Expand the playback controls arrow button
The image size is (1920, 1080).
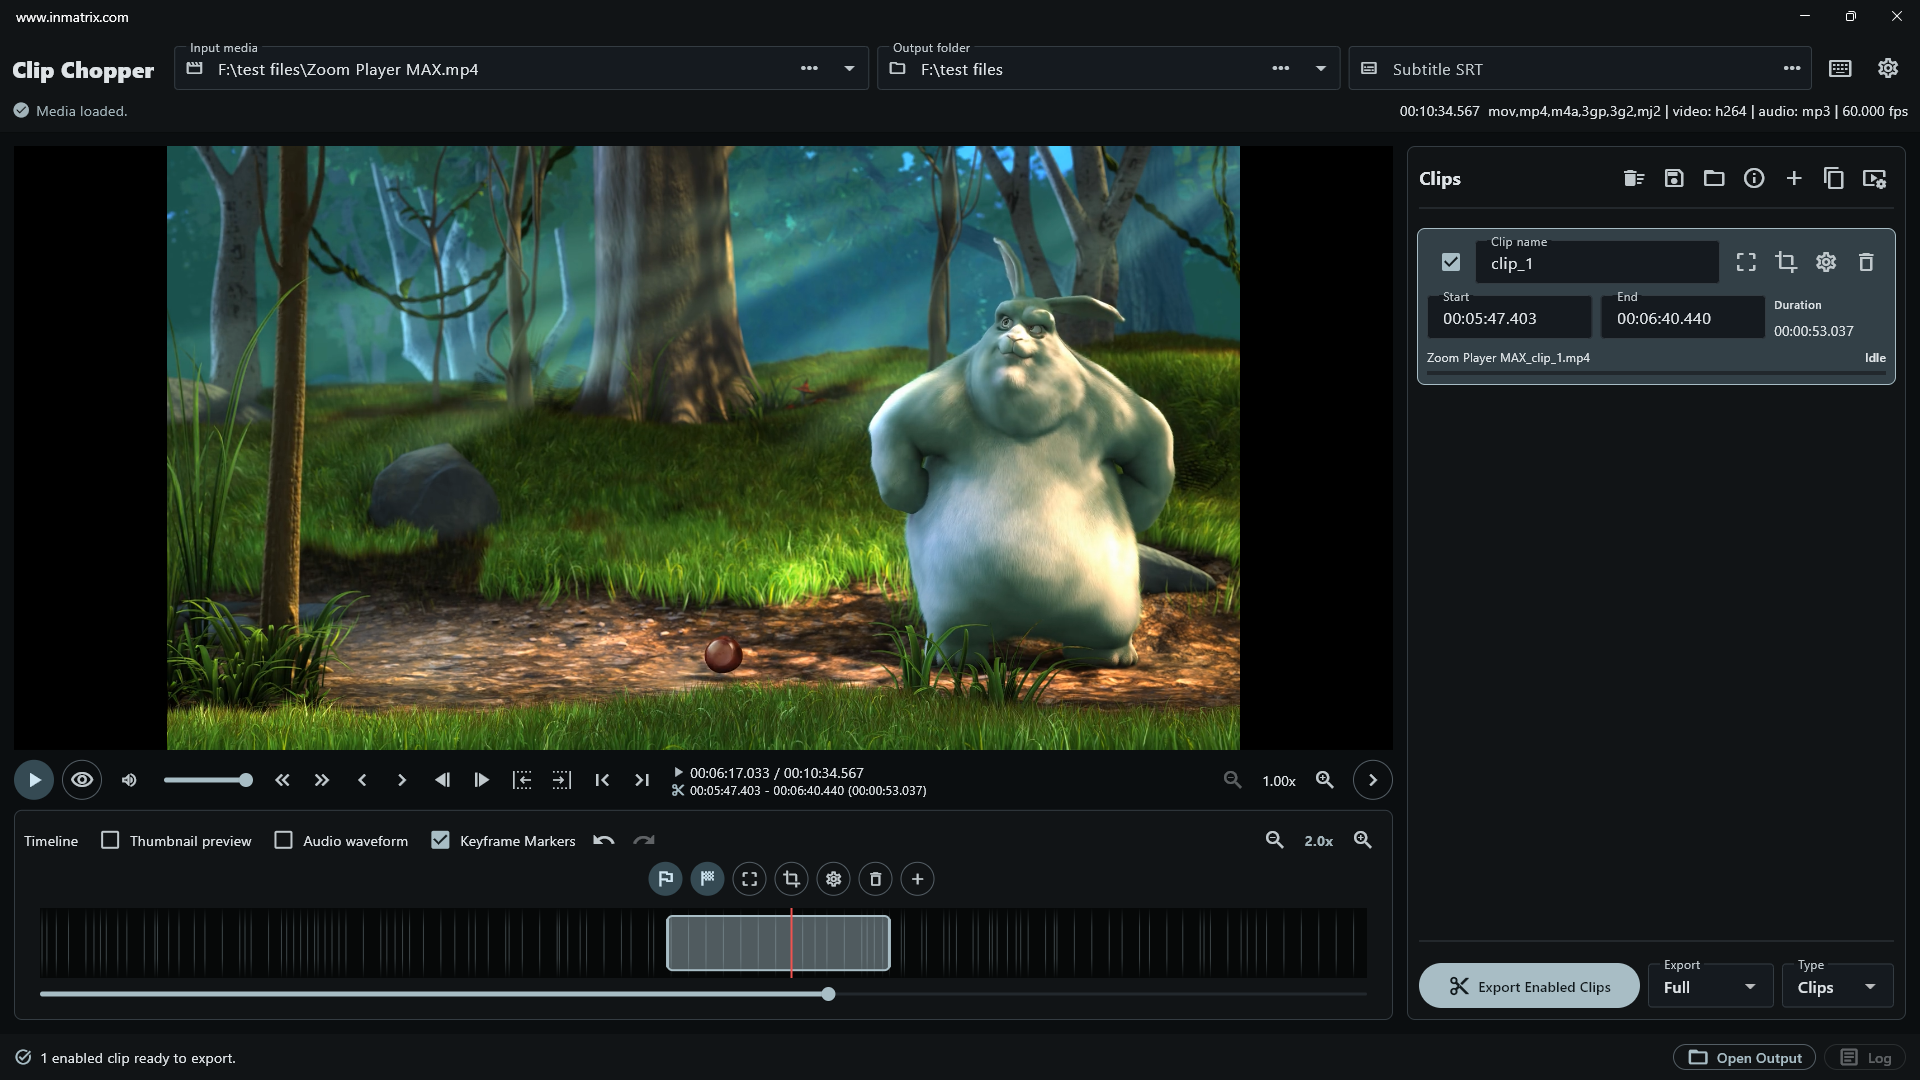[1373, 780]
